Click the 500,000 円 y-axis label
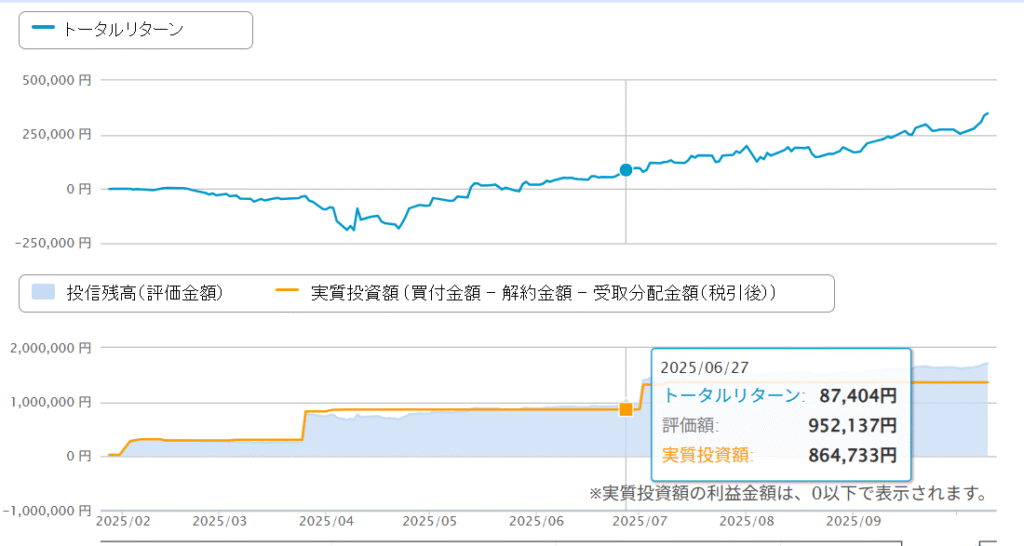 tap(55, 79)
